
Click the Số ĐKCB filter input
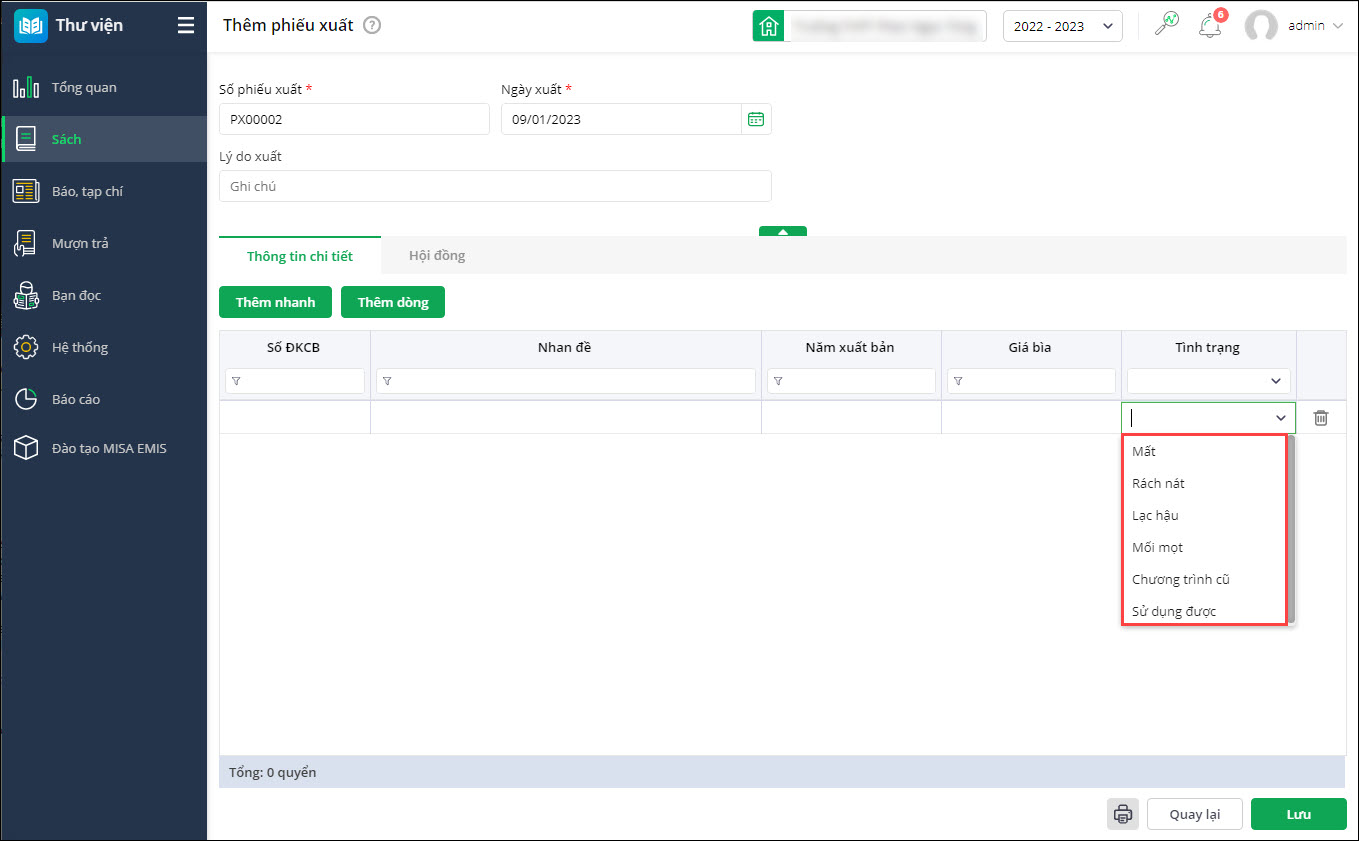click(x=295, y=381)
